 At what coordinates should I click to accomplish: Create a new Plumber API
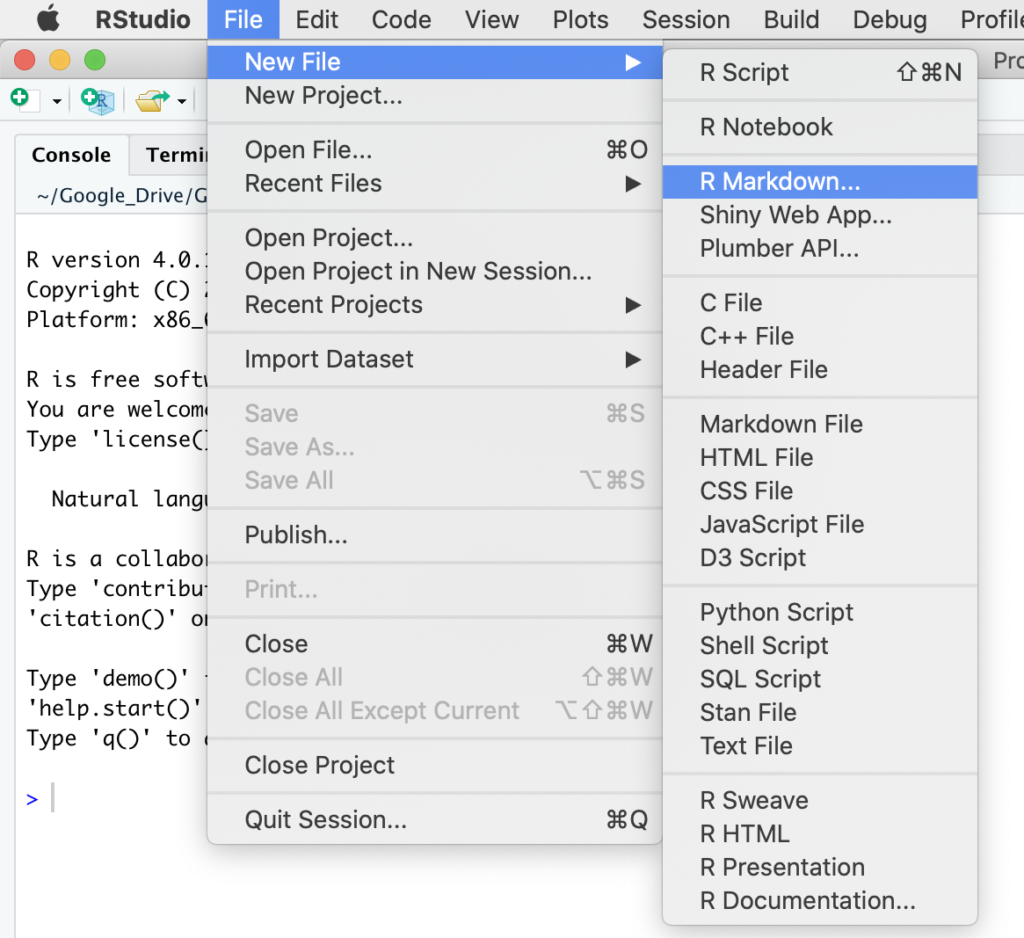tap(820, 248)
